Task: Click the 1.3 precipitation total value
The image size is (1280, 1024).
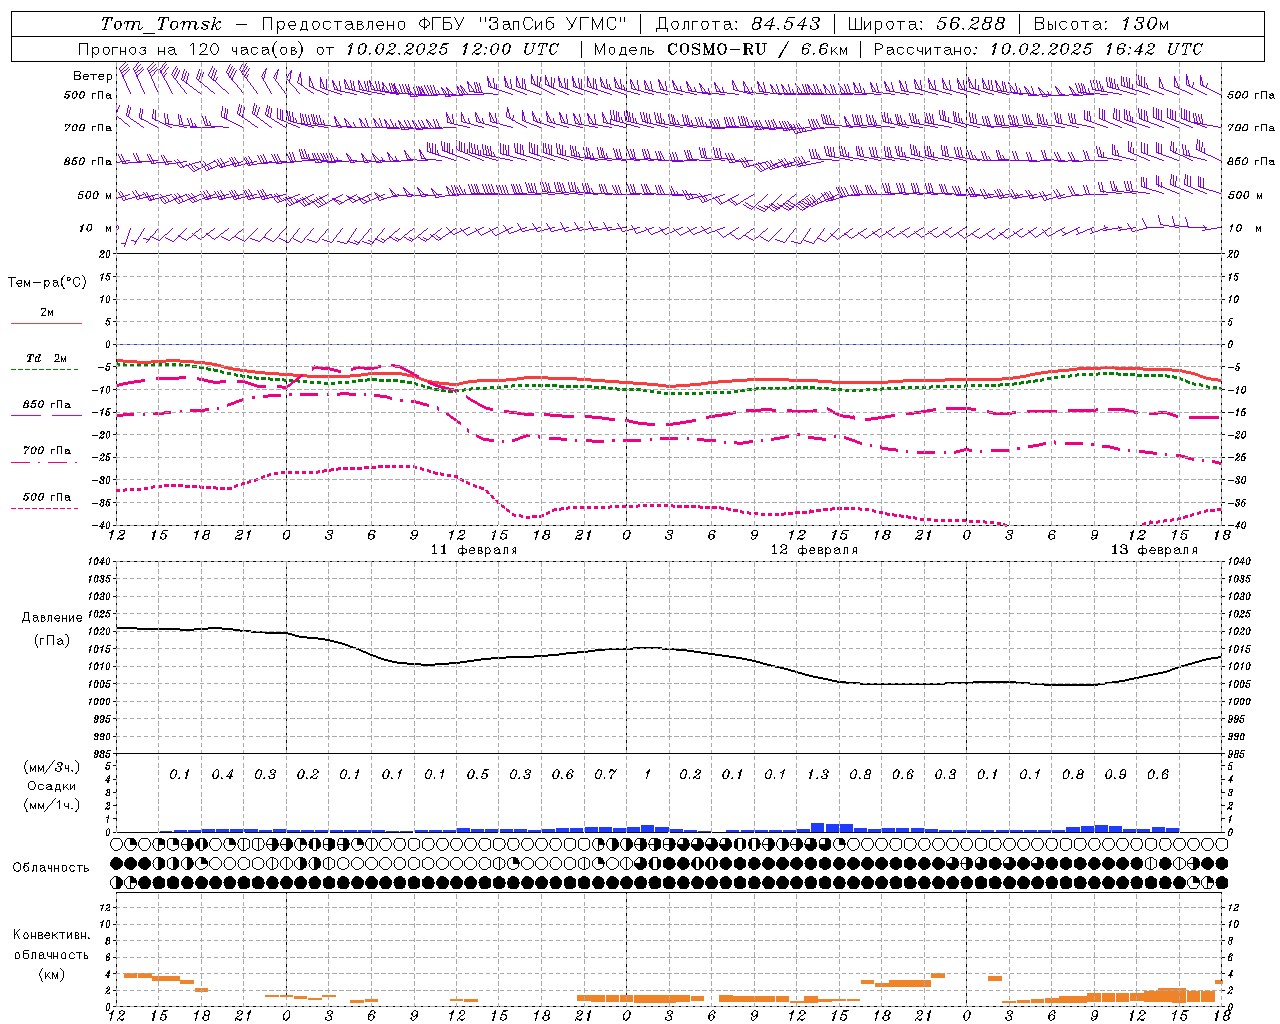Action: tap(817, 775)
